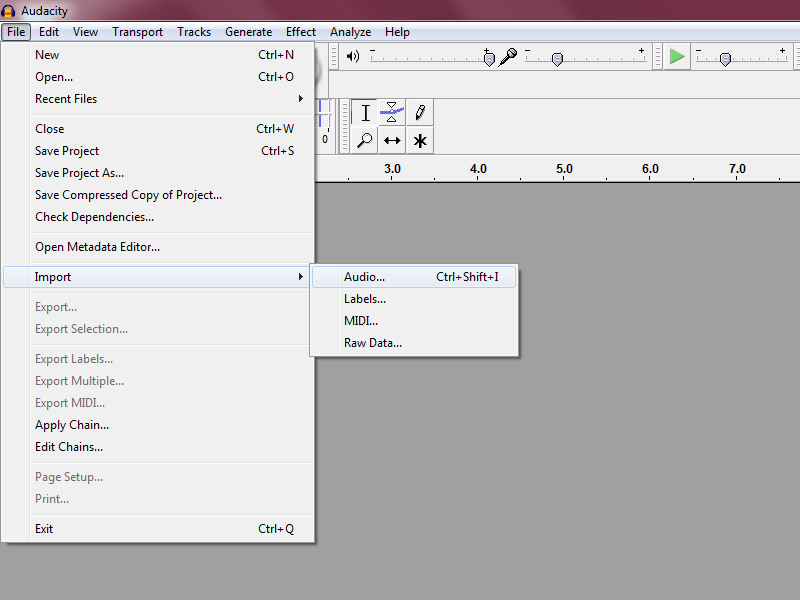Click the 4.0 mark on the timeline ruler
The height and width of the screenshot is (600, 800).
(478, 169)
